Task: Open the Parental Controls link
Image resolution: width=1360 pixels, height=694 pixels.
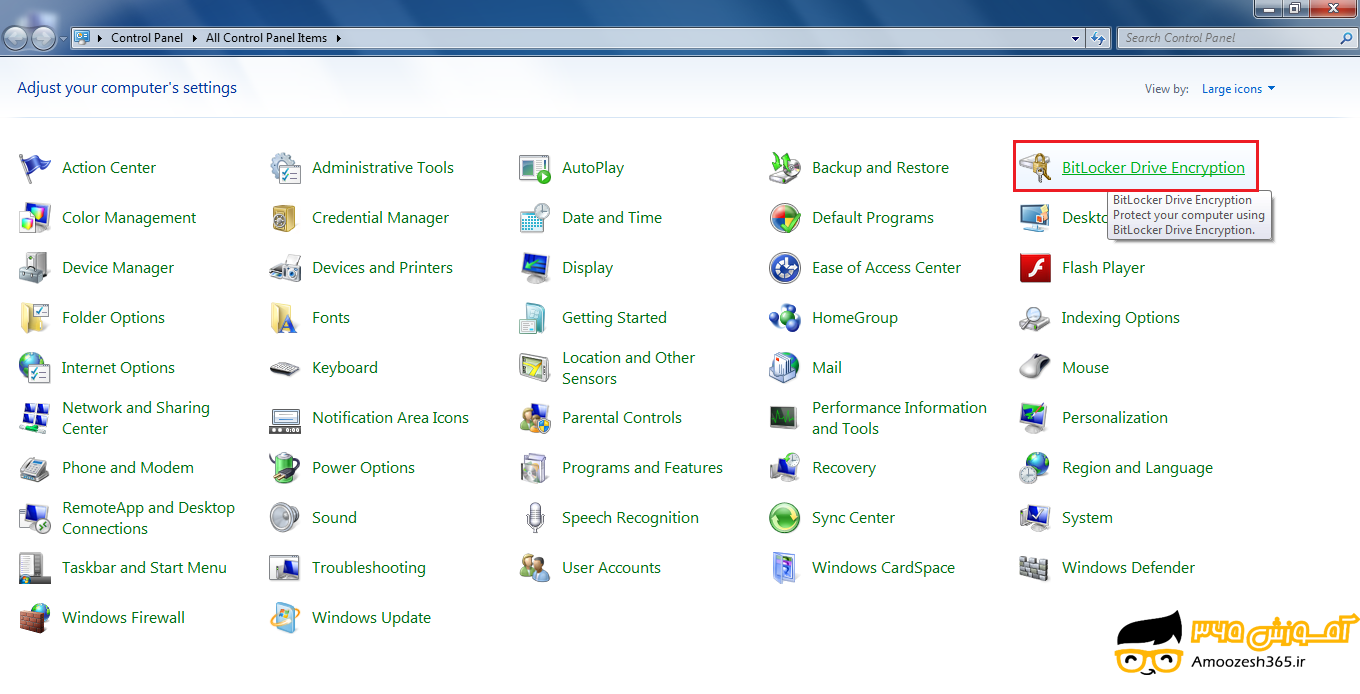Action: (622, 418)
